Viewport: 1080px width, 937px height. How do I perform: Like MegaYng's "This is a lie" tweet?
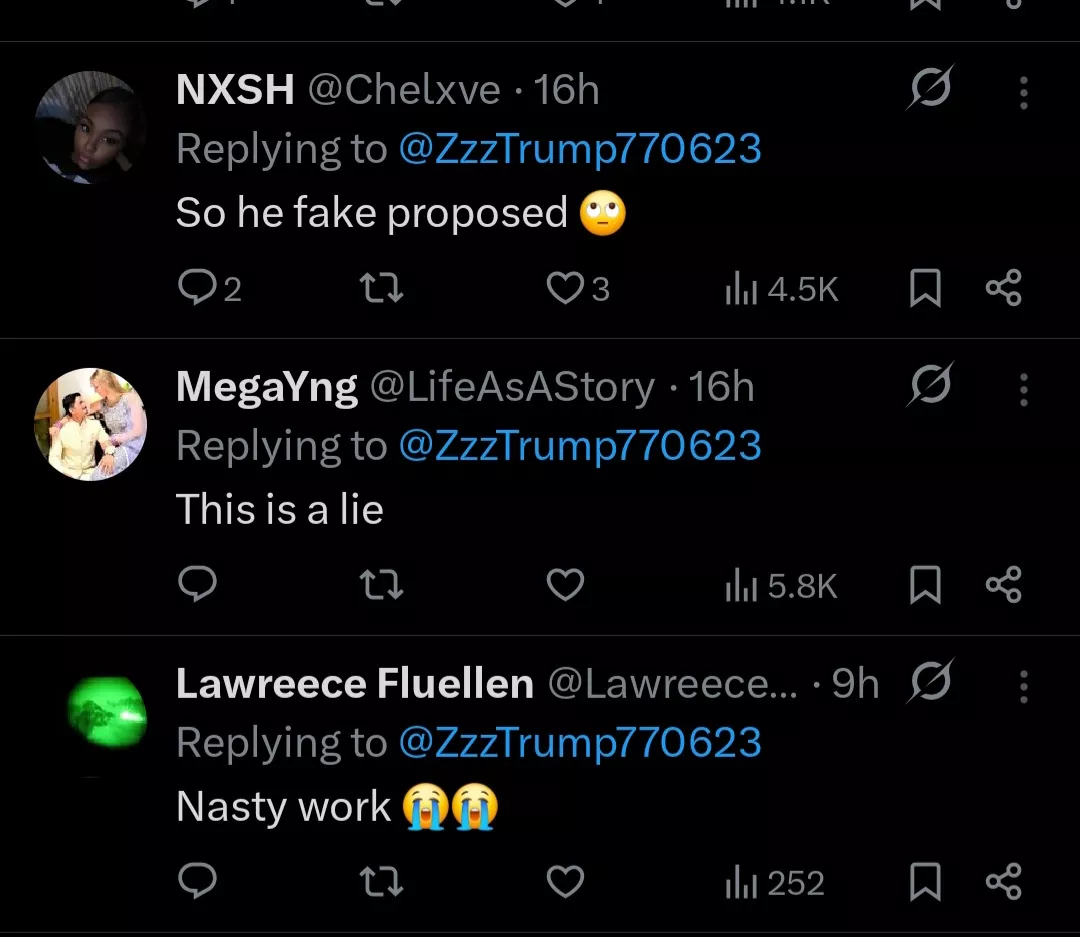coord(565,584)
